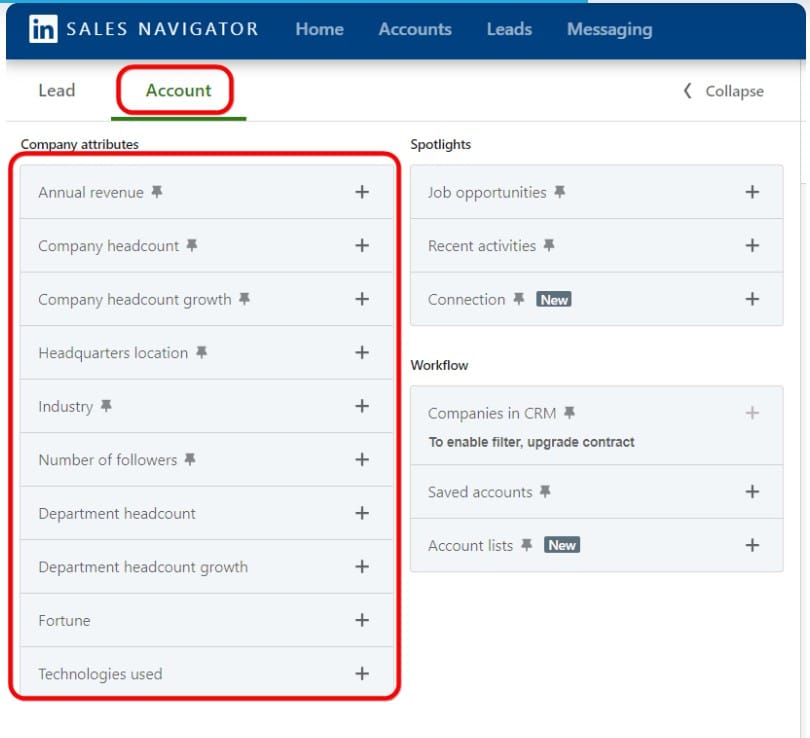Screen dimensions: 810x738
Task: Click the Workflow heading
Action: click(x=439, y=365)
